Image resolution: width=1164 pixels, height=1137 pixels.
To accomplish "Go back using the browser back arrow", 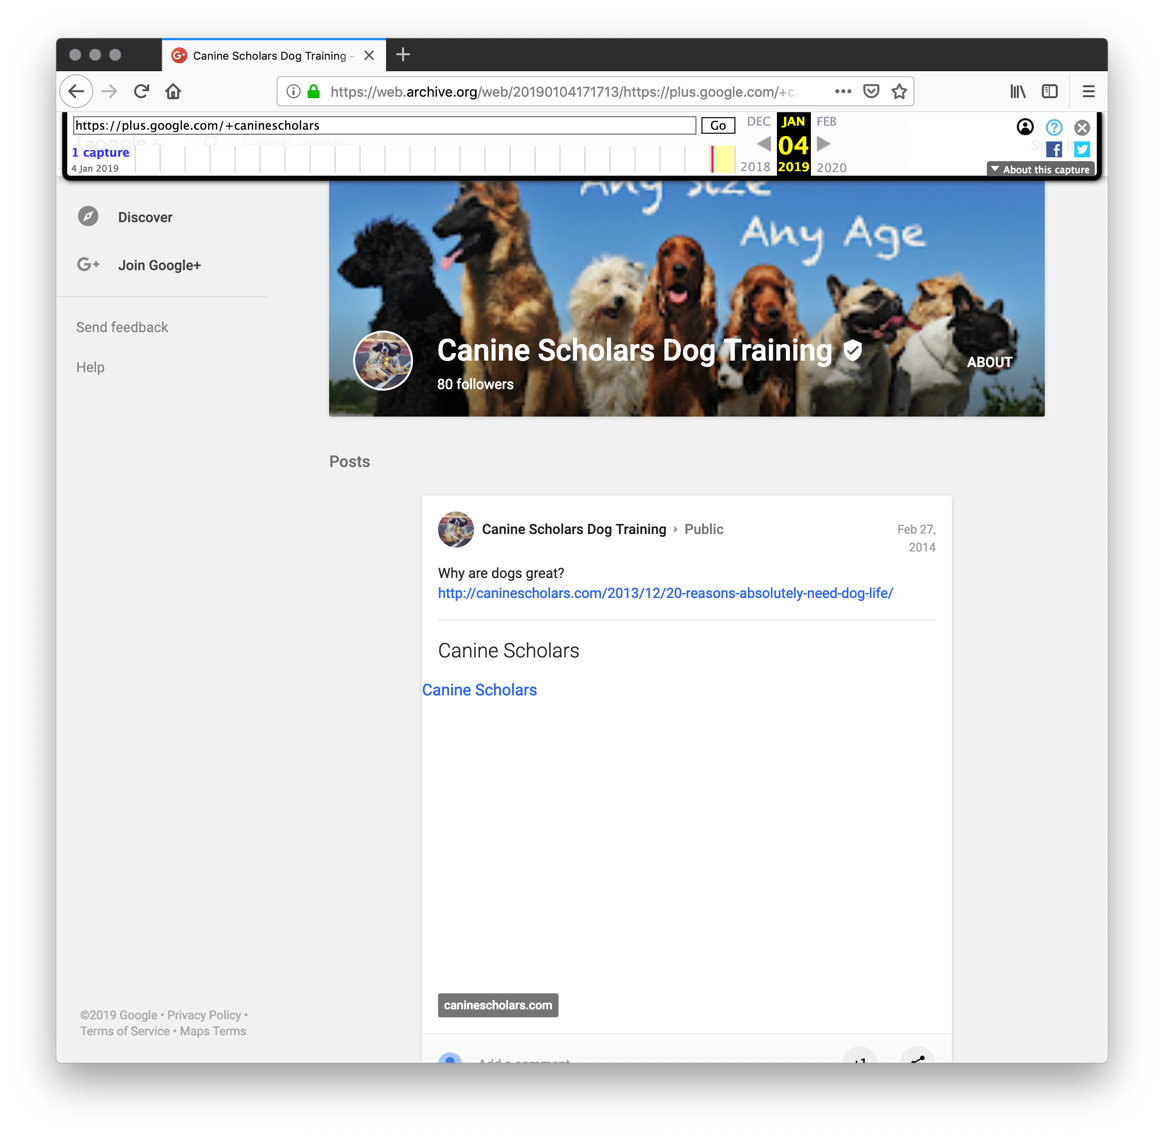I will click(x=76, y=91).
